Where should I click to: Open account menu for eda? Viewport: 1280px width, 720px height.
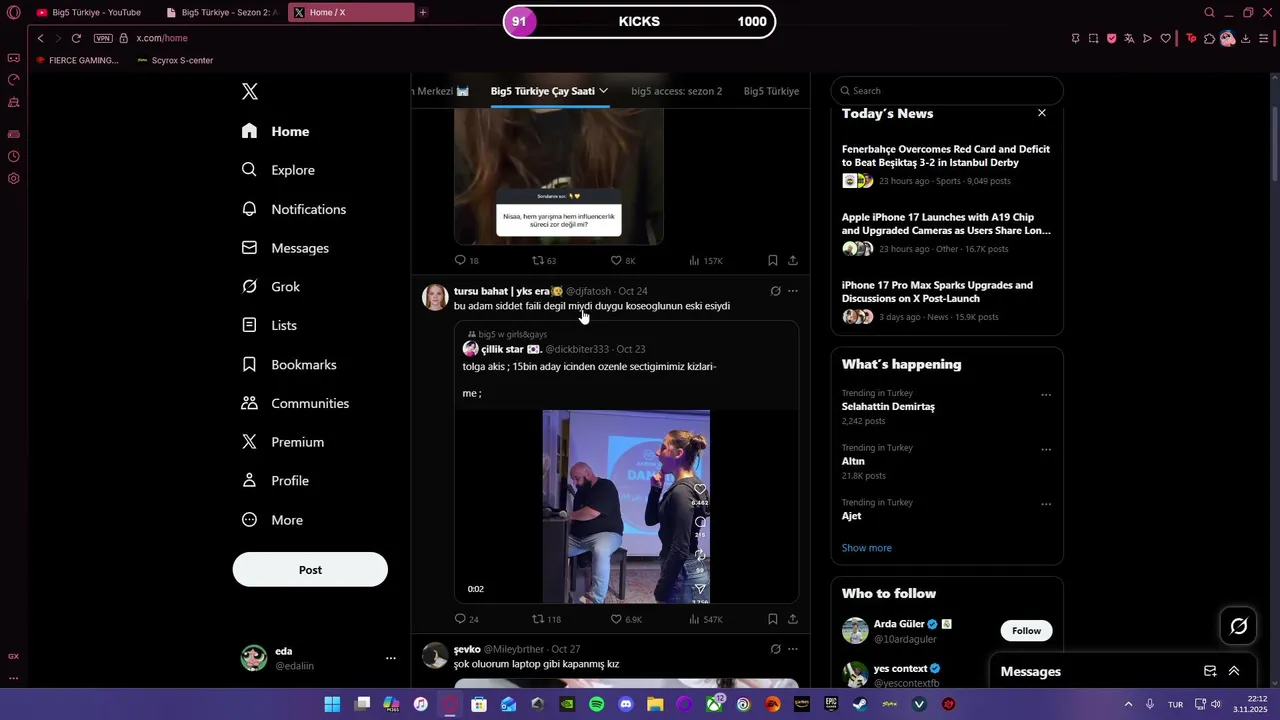pos(391,658)
